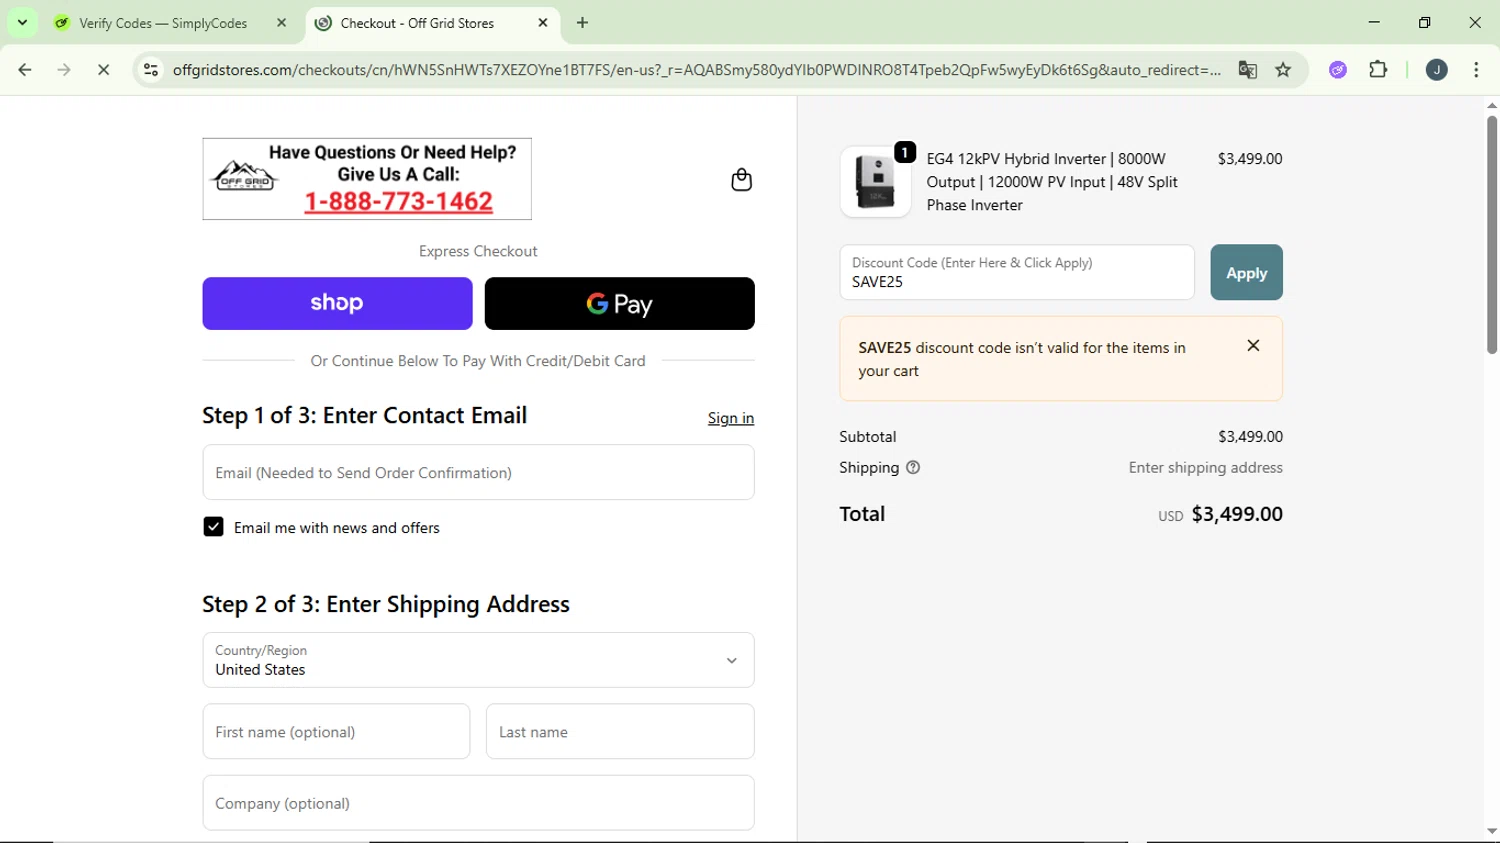1500x843 pixels.
Task: Open a new browser tab
Action: coord(583,23)
